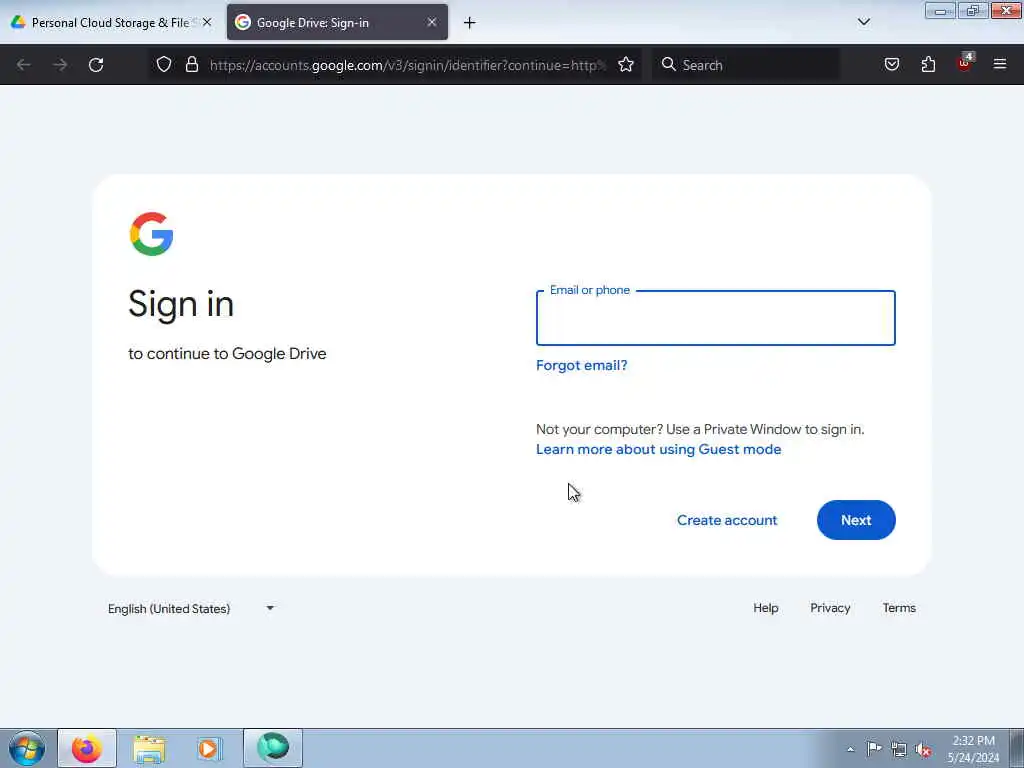Click the Next button
This screenshot has width=1024, height=768.
coord(856,520)
